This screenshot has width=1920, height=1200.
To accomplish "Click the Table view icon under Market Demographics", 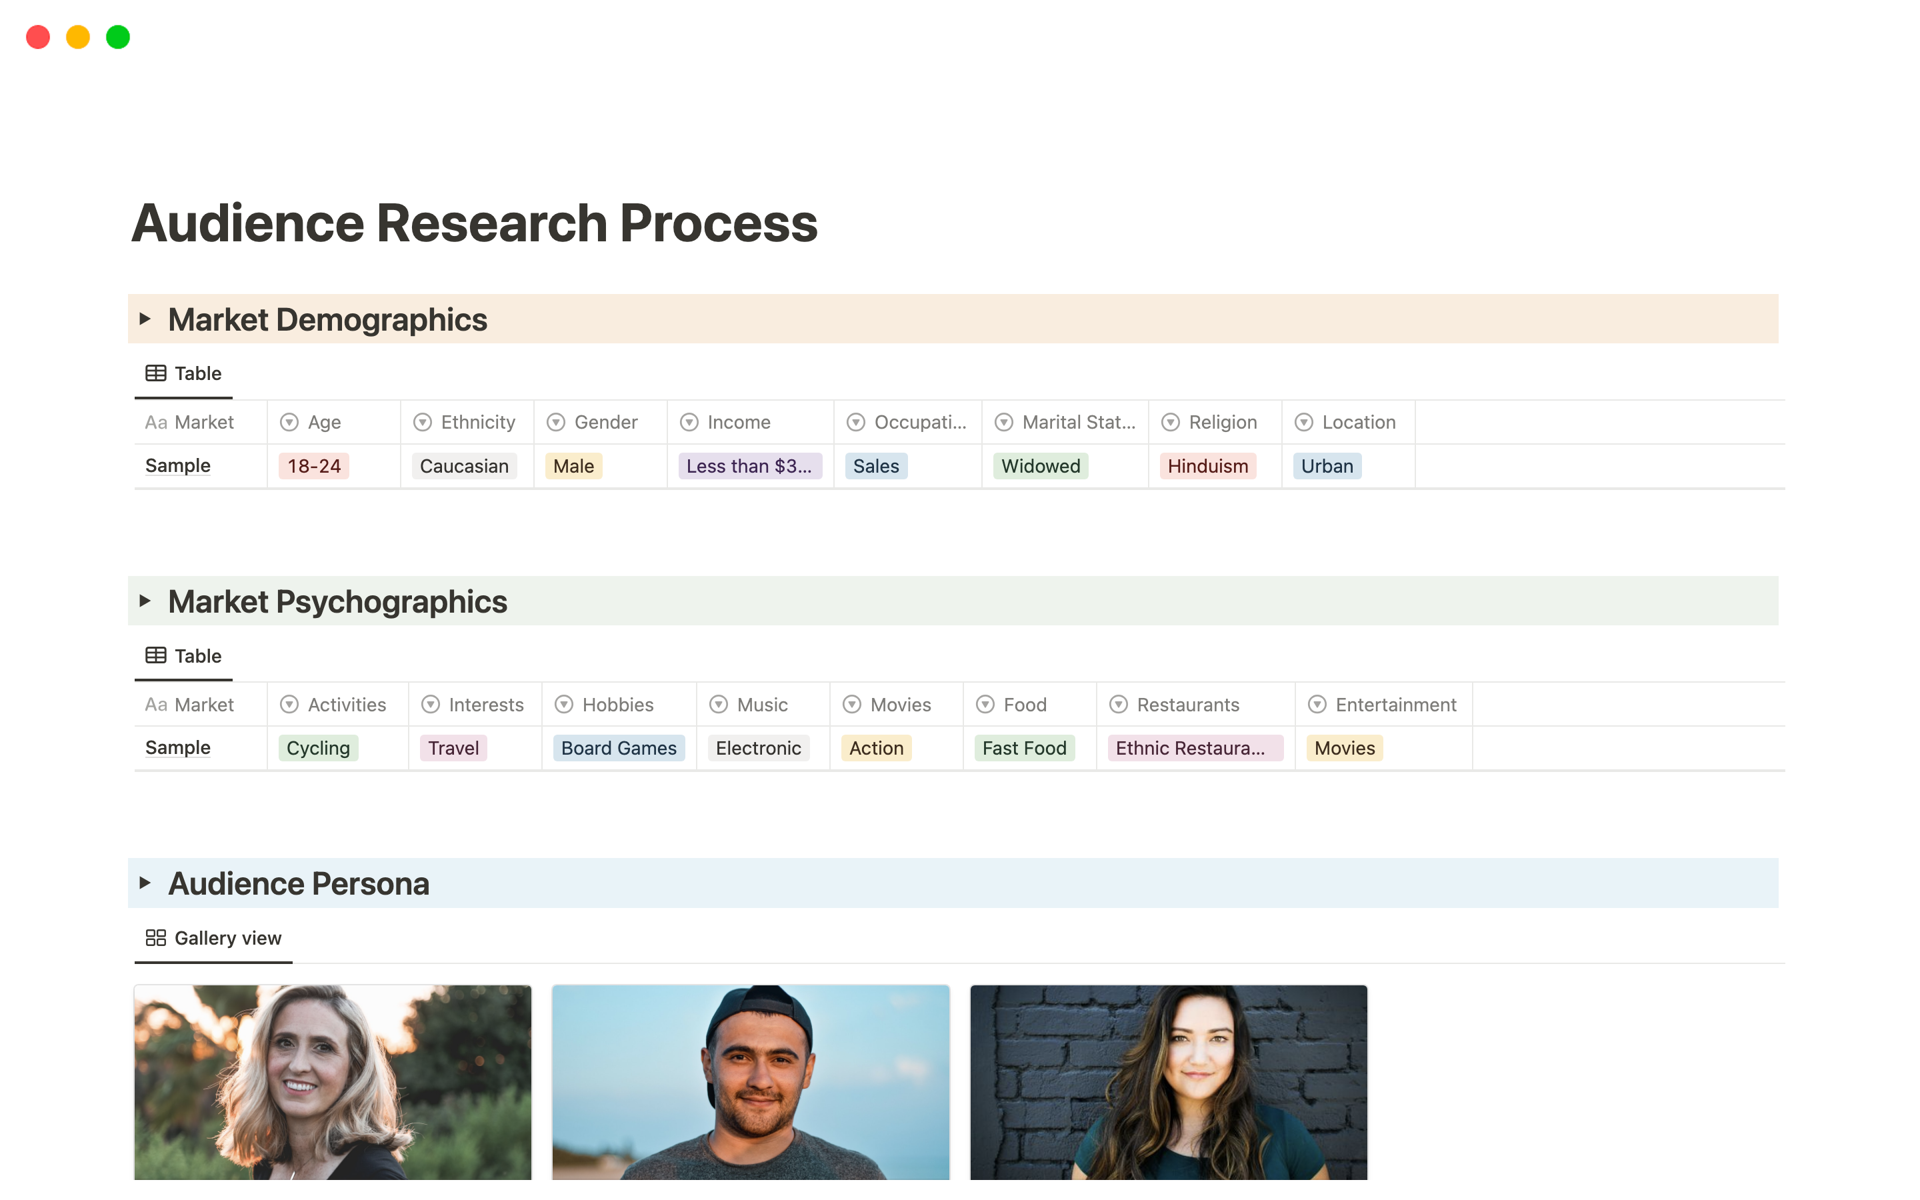I will click(x=156, y=373).
